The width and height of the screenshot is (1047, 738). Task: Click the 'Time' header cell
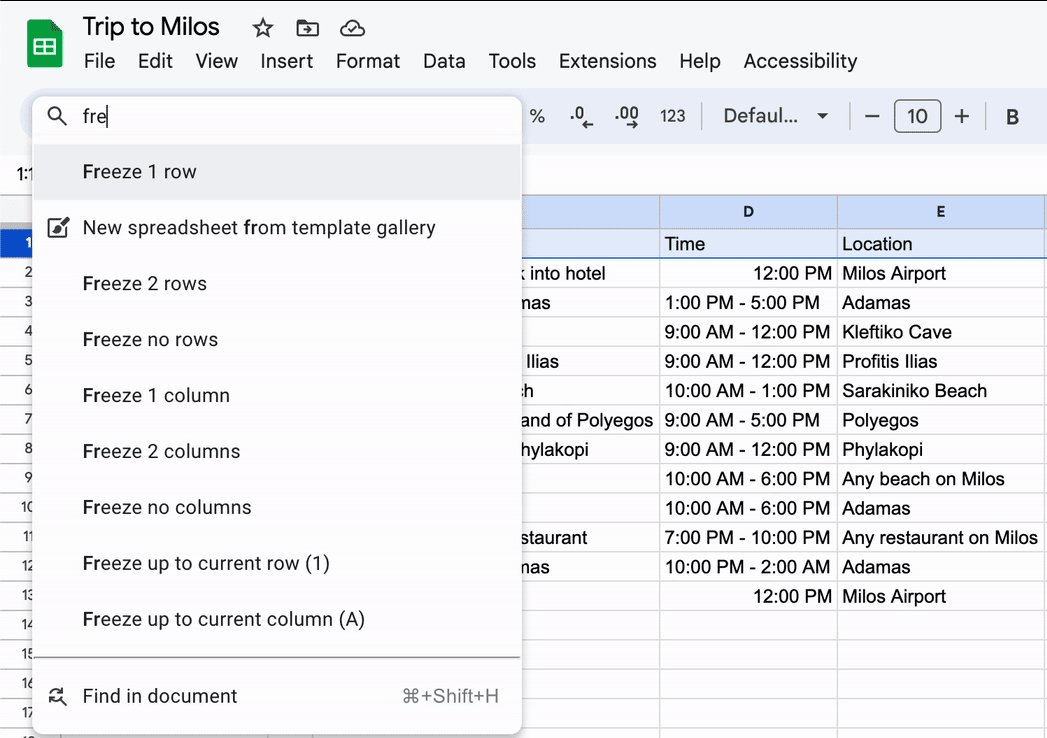pyautogui.click(x=748, y=244)
